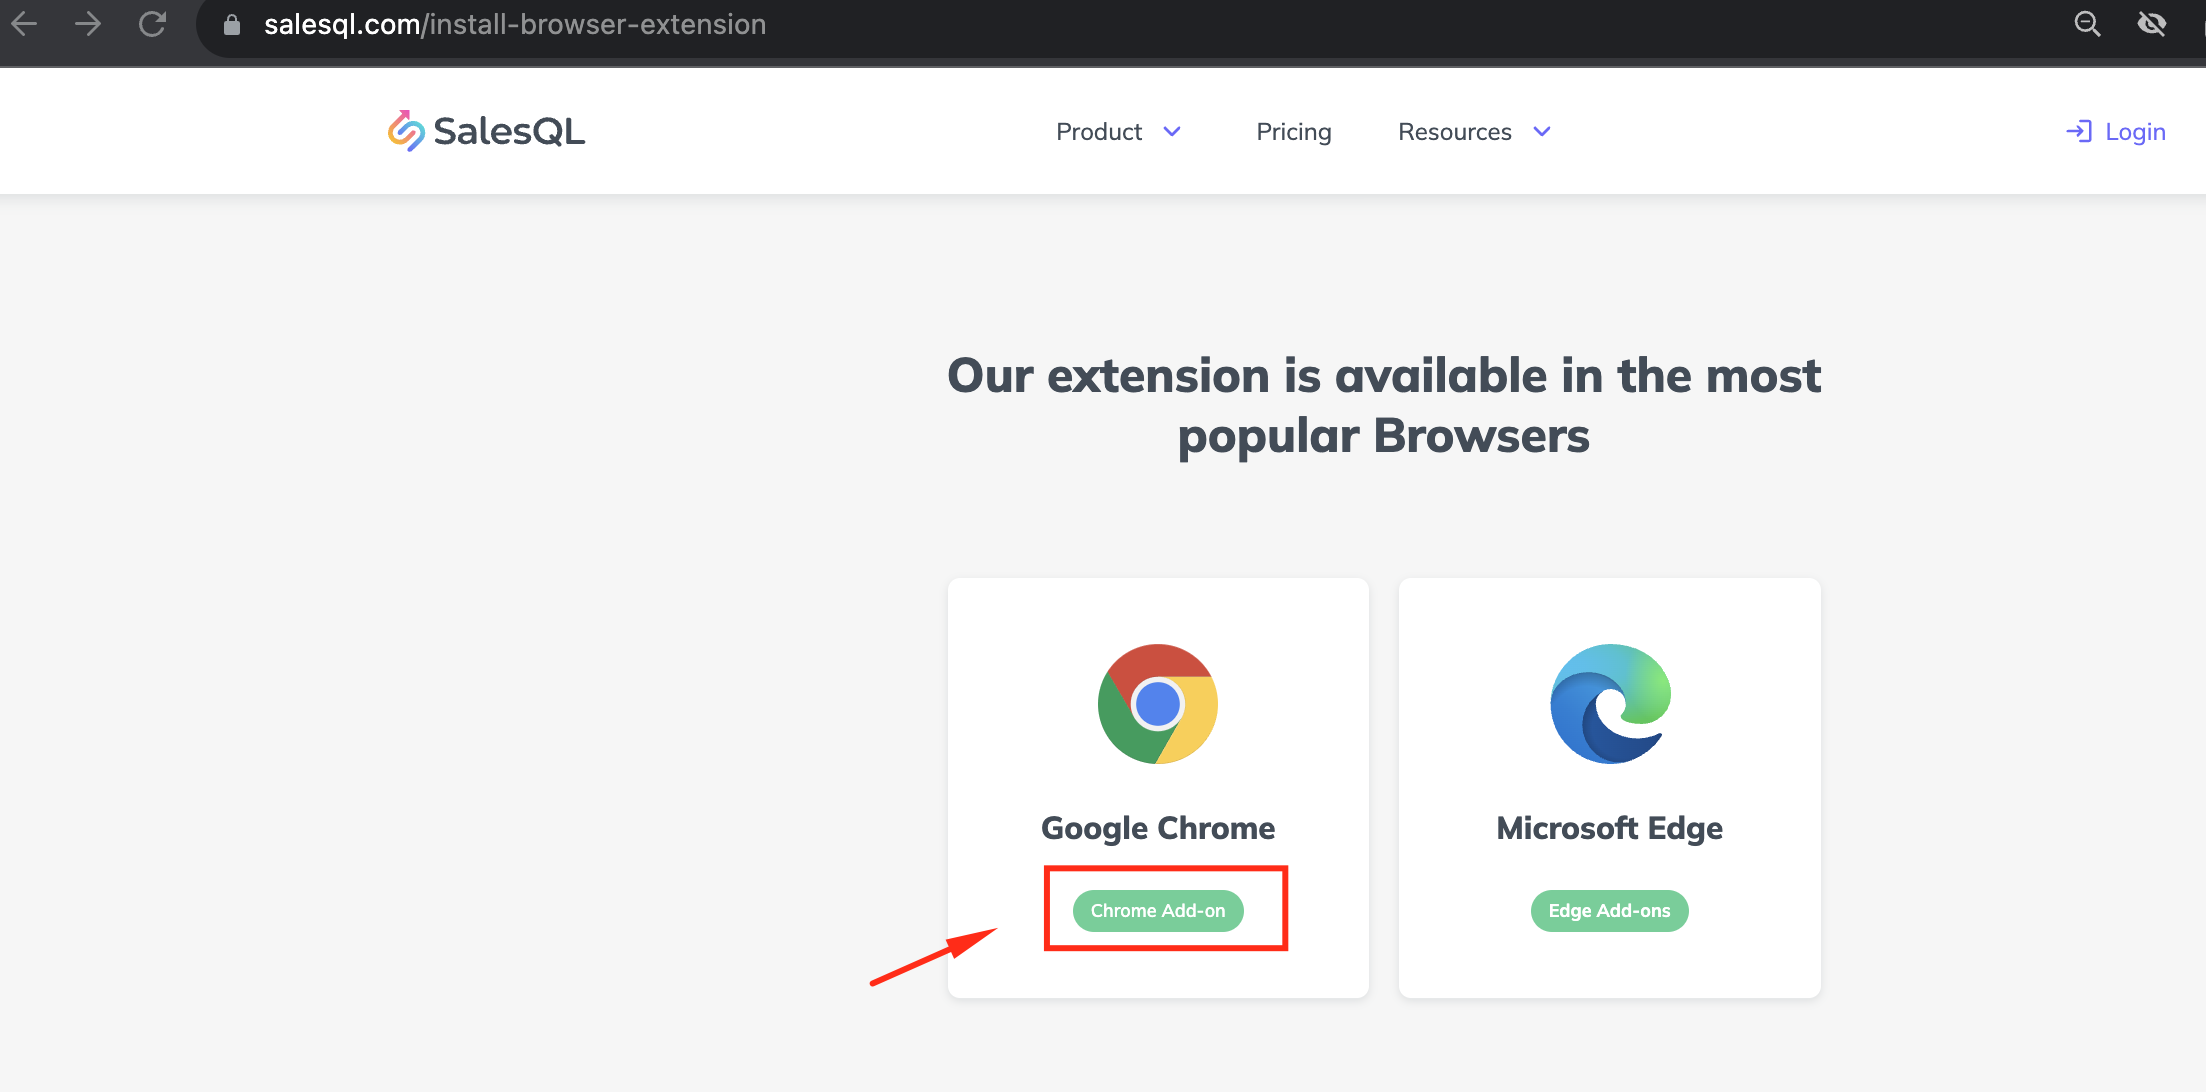Click the Edge Add-ons button
2206x1092 pixels.
coord(1609,911)
